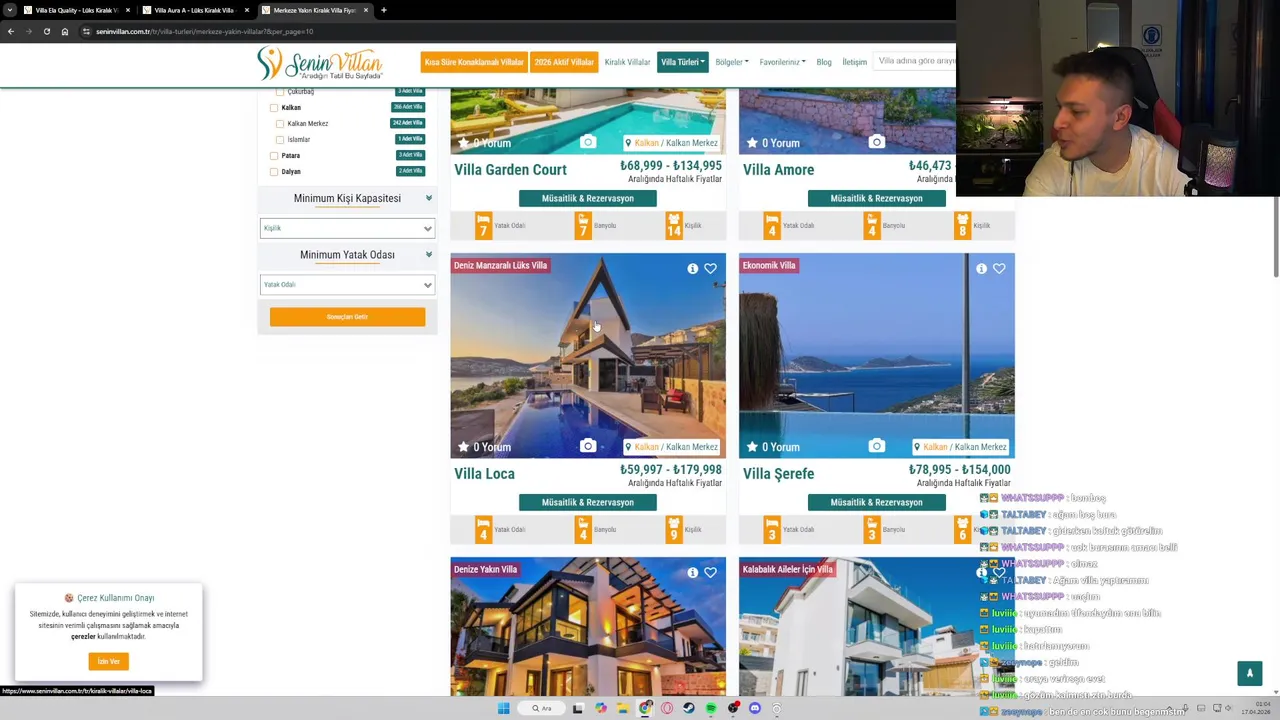1280x720 pixels.
Task: Check the Patara region checkbox
Action: tap(274, 155)
